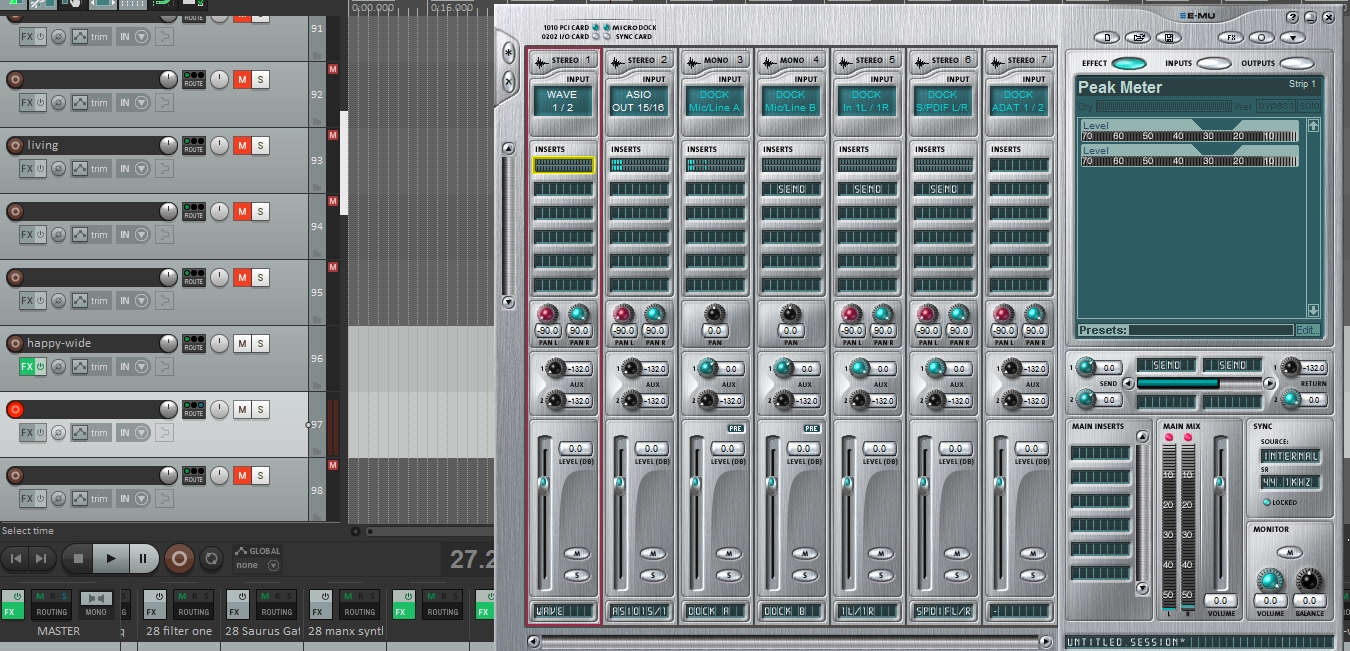
Task: Open envelope/trim button on track 94
Action: (x=79, y=235)
